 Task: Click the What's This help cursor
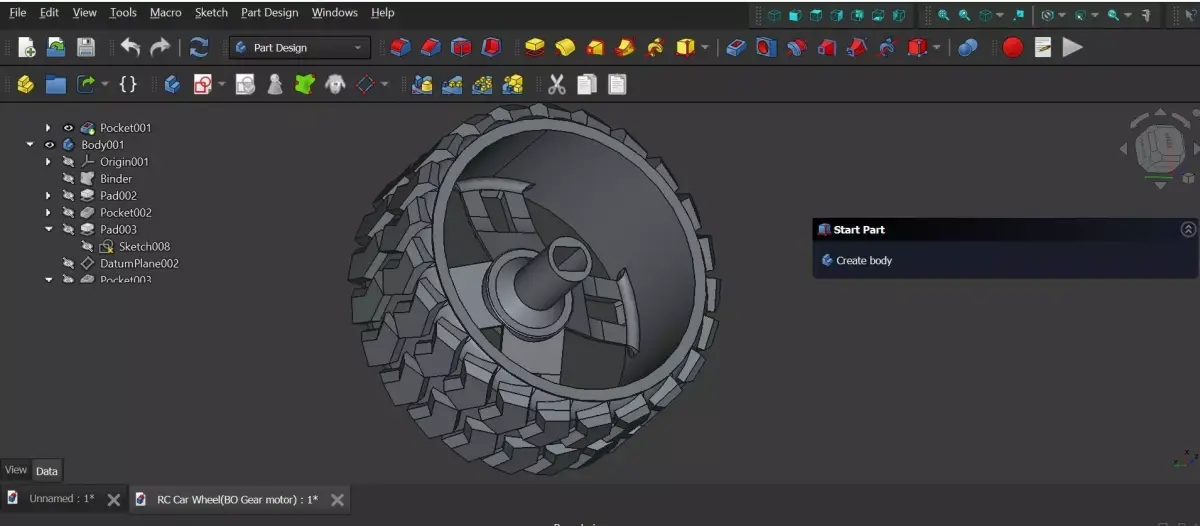(x=1189, y=15)
